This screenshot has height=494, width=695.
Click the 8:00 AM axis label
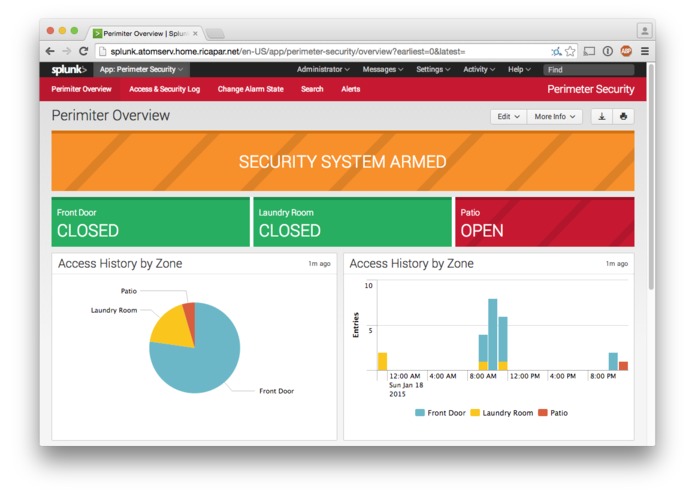(x=483, y=376)
